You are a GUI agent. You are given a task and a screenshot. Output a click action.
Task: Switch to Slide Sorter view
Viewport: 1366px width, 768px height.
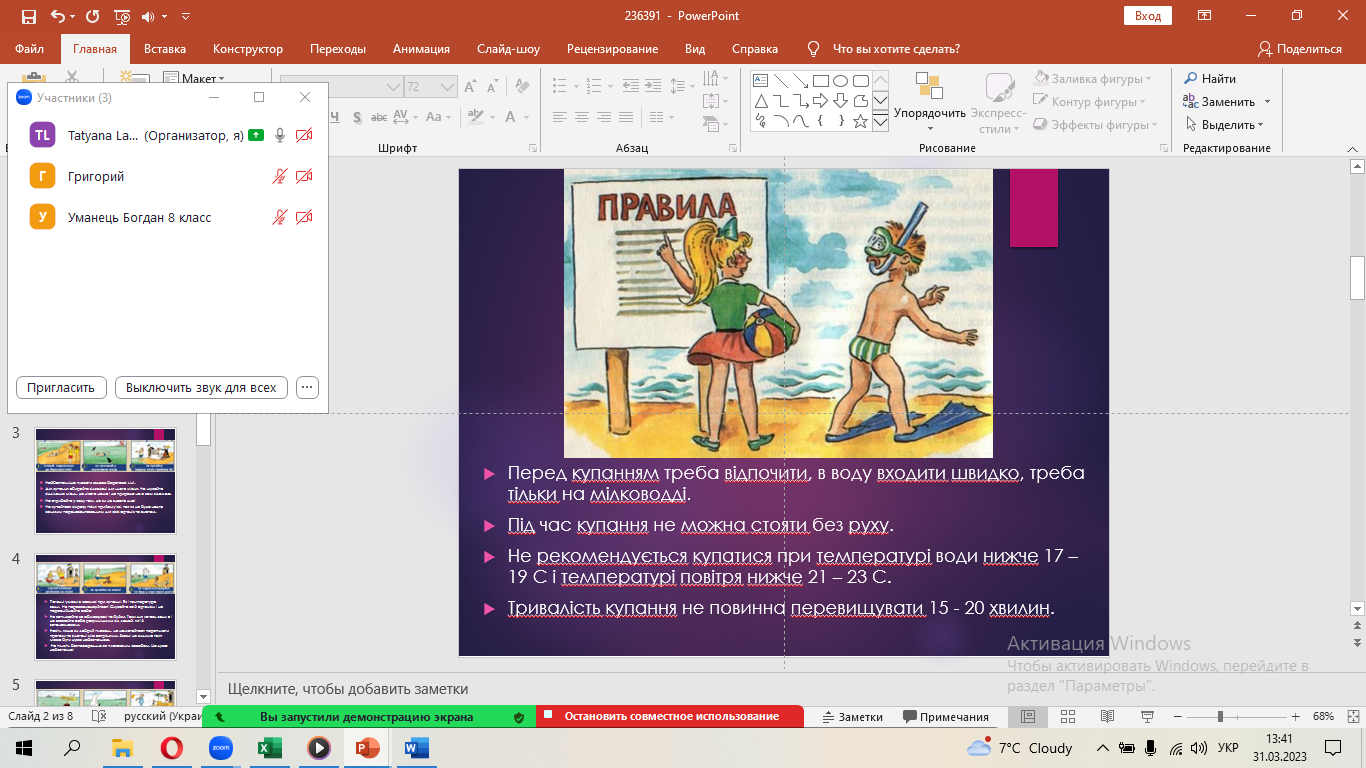point(1068,717)
